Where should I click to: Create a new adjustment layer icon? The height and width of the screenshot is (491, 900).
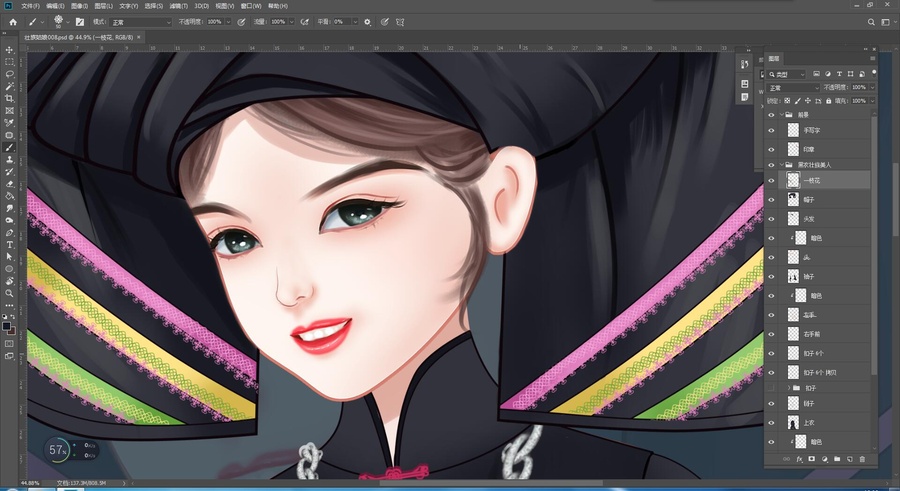825,459
